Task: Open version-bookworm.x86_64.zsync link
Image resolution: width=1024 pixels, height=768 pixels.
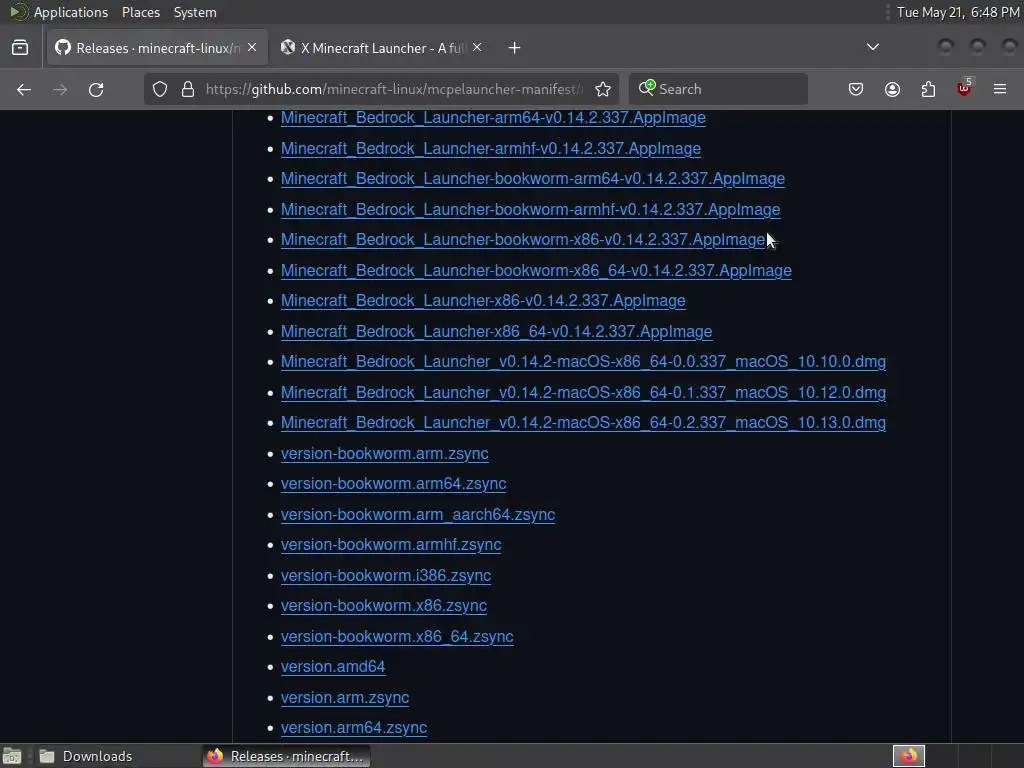Action: click(x=397, y=637)
